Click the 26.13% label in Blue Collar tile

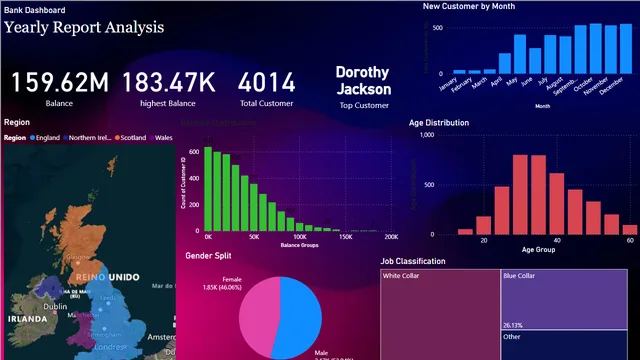513,325
